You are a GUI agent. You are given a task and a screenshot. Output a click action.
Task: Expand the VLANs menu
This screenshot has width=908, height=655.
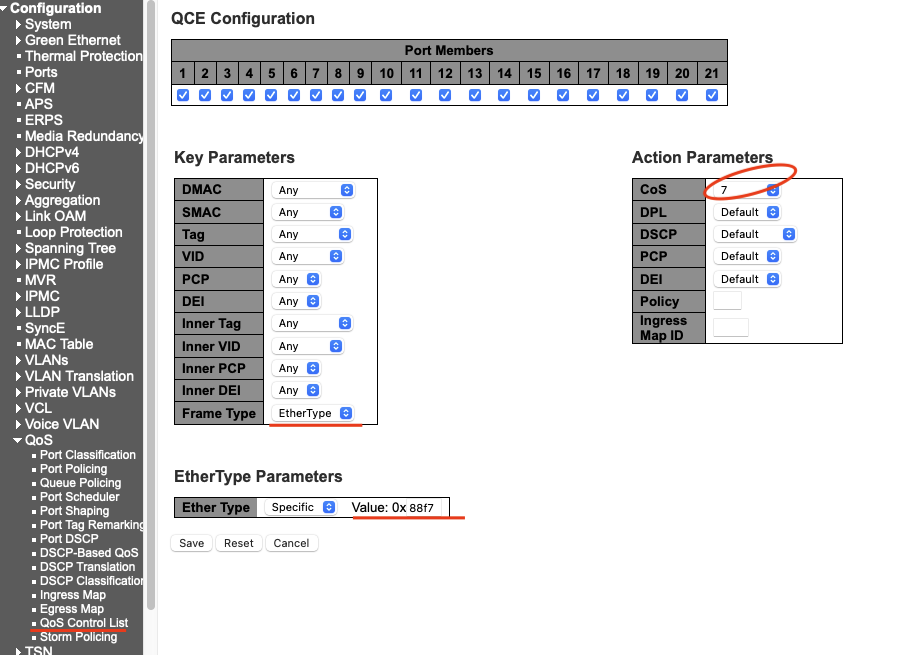(18, 360)
